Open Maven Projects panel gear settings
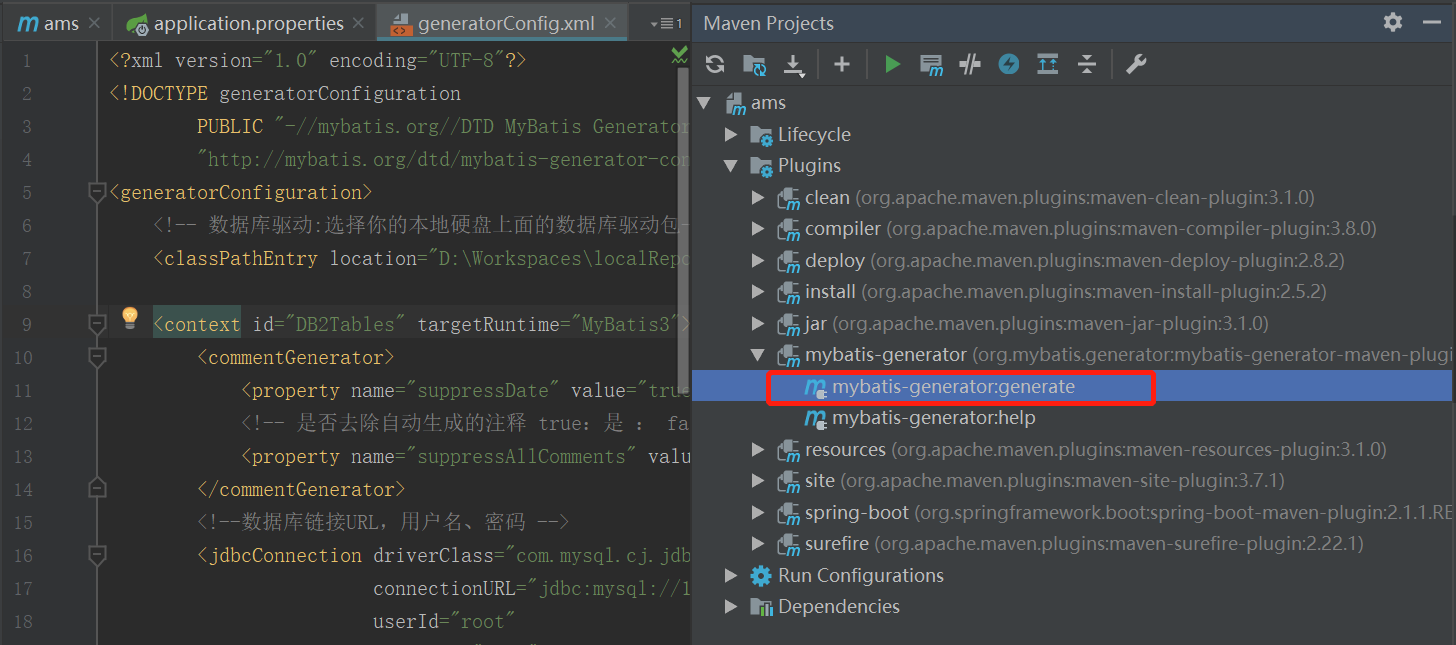Viewport: 1456px width, 645px height. coord(1393,22)
